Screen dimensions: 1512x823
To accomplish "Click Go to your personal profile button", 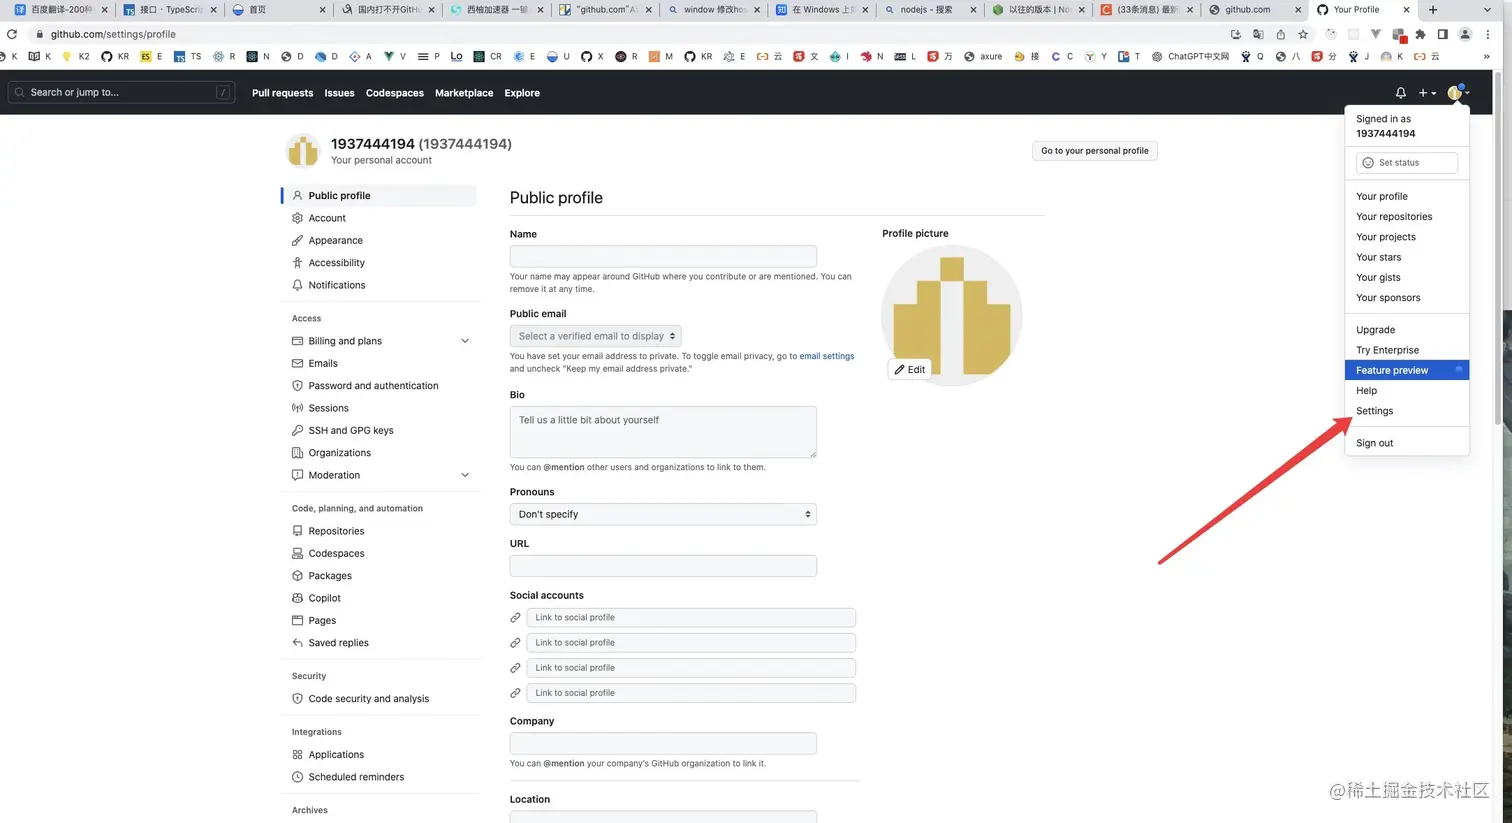I will 1094,151.
